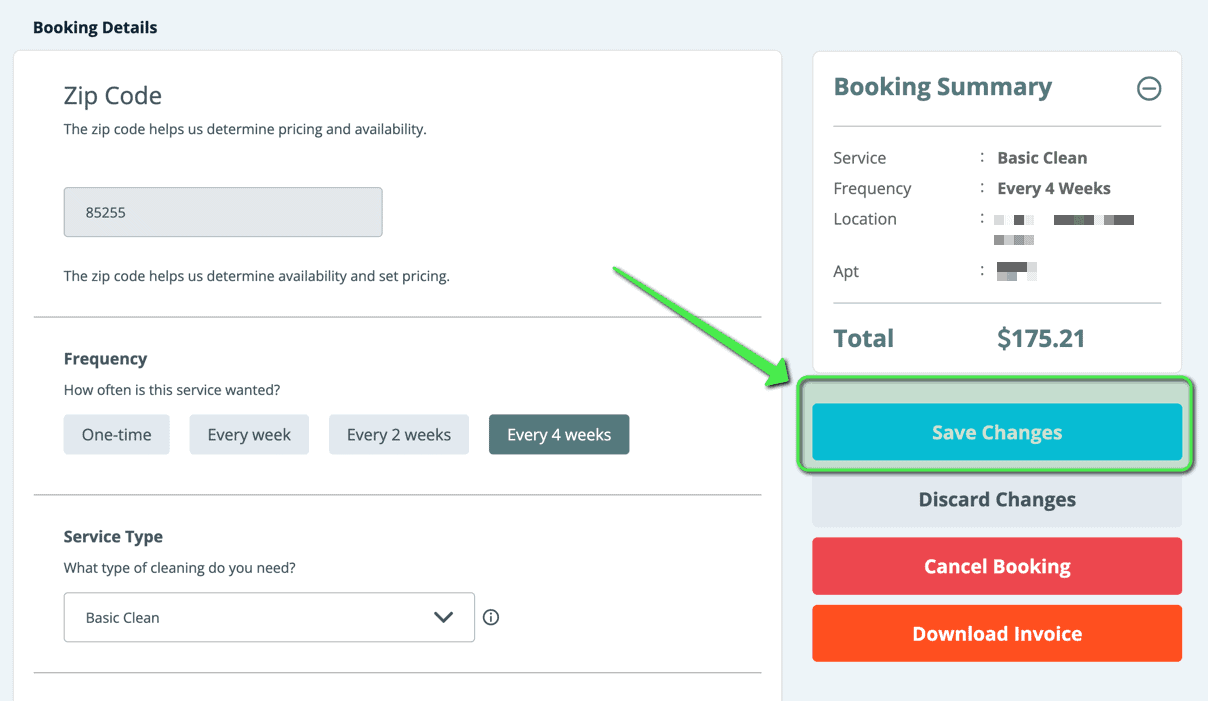This screenshot has width=1208, height=701.
Task: Click the Service Type section label
Action: [x=113, y=536]
